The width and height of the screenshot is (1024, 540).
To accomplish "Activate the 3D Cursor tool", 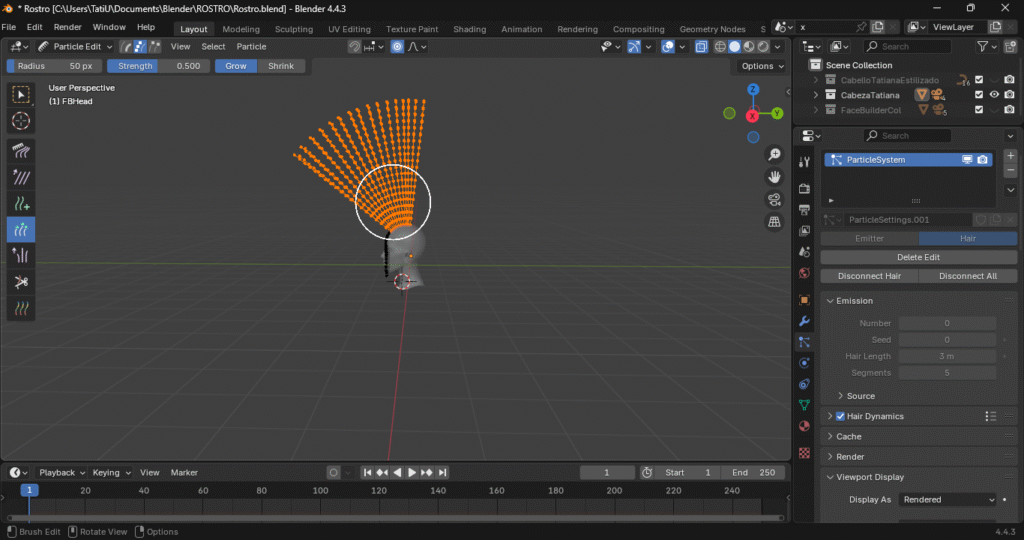I will pyautogui.click(x=21, y=121).
